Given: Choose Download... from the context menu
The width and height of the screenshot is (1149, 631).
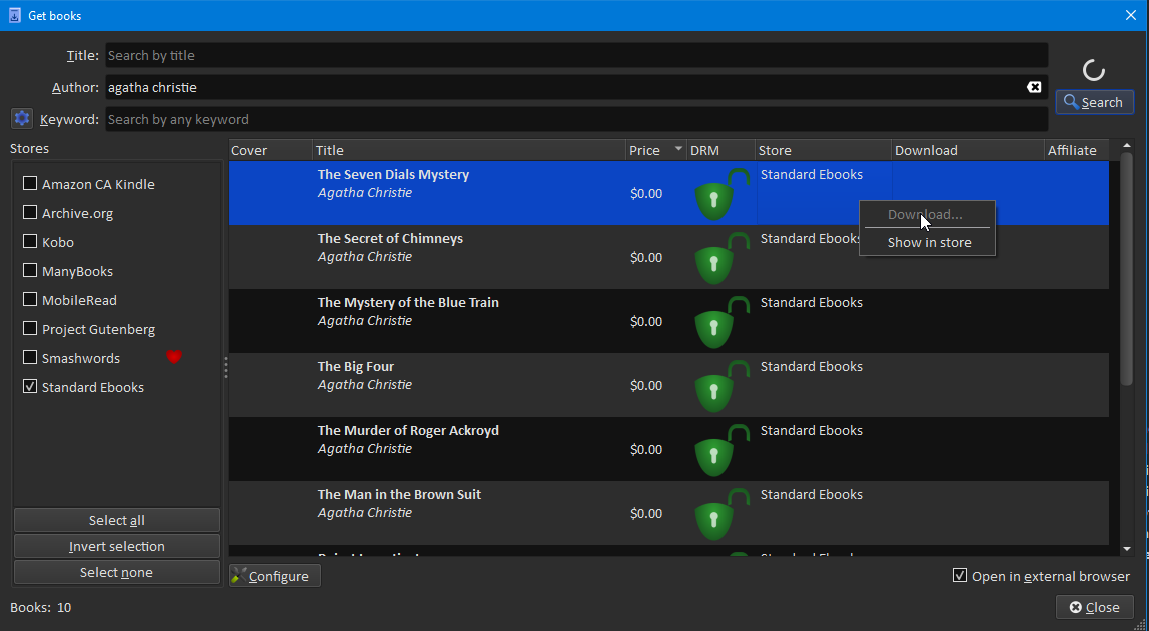Looking at the screenshot, I should tap(926, 215).
